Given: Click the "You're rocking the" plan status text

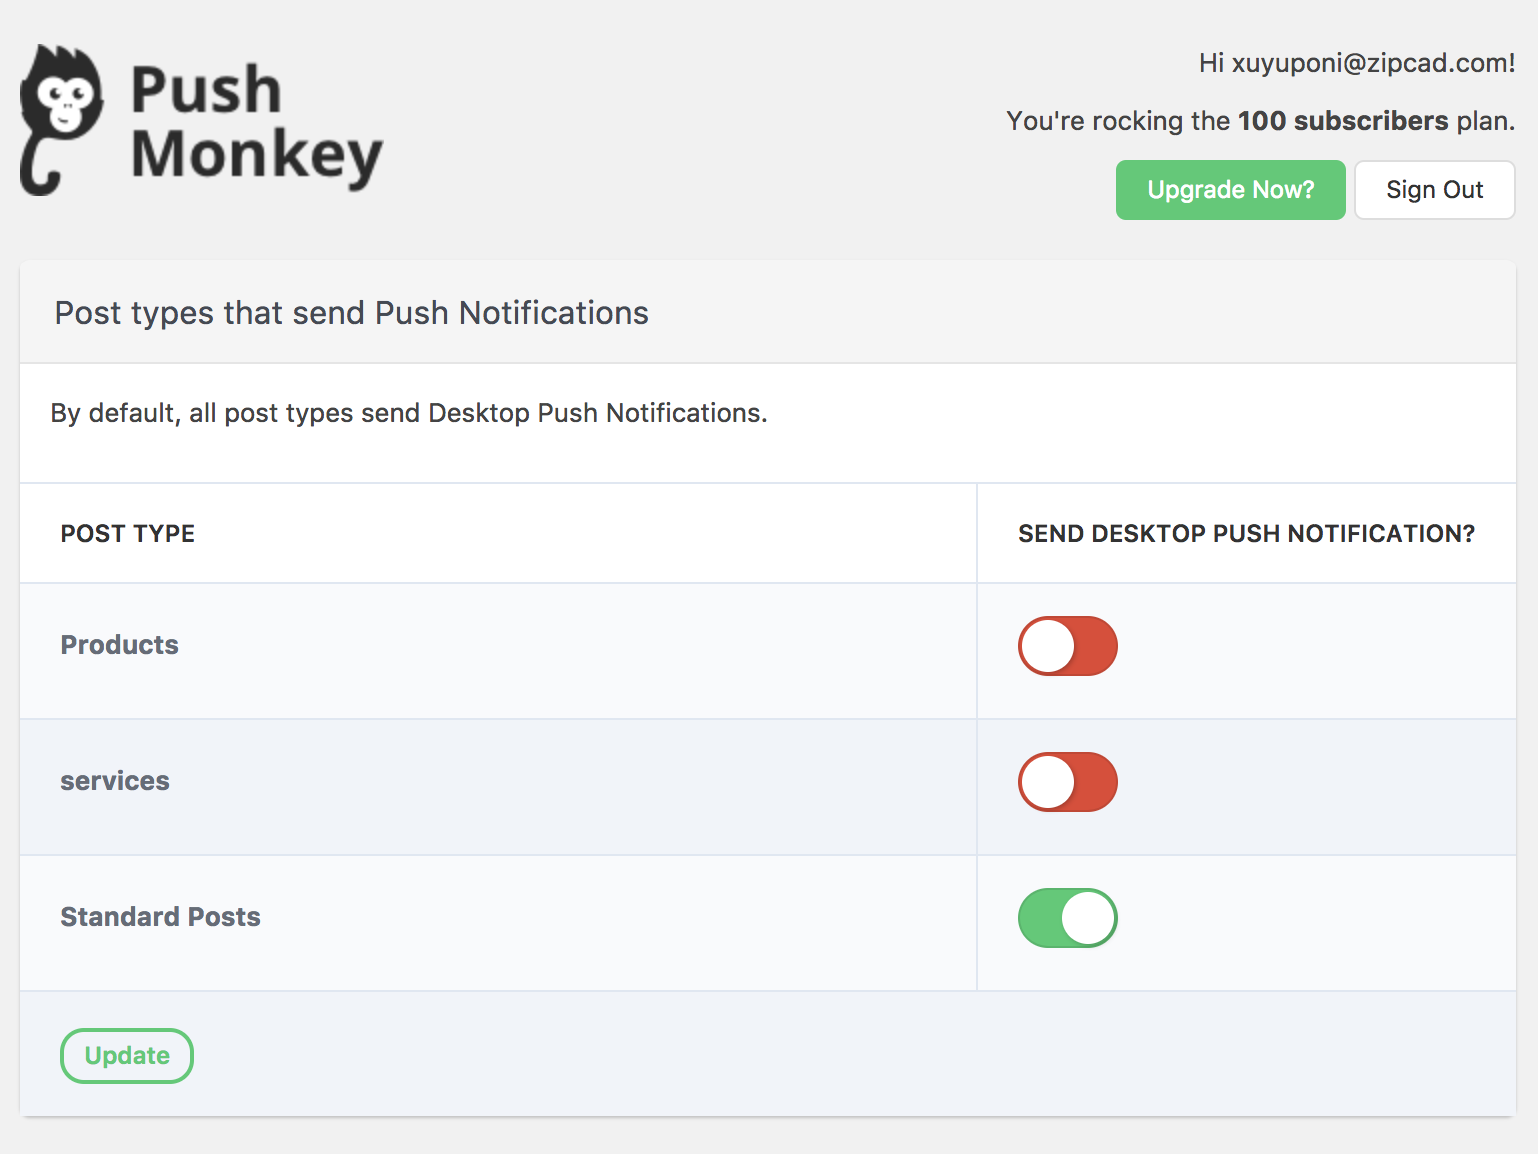Looking at the screenshot, I should pyautogui.click(x=1118, y=121).
